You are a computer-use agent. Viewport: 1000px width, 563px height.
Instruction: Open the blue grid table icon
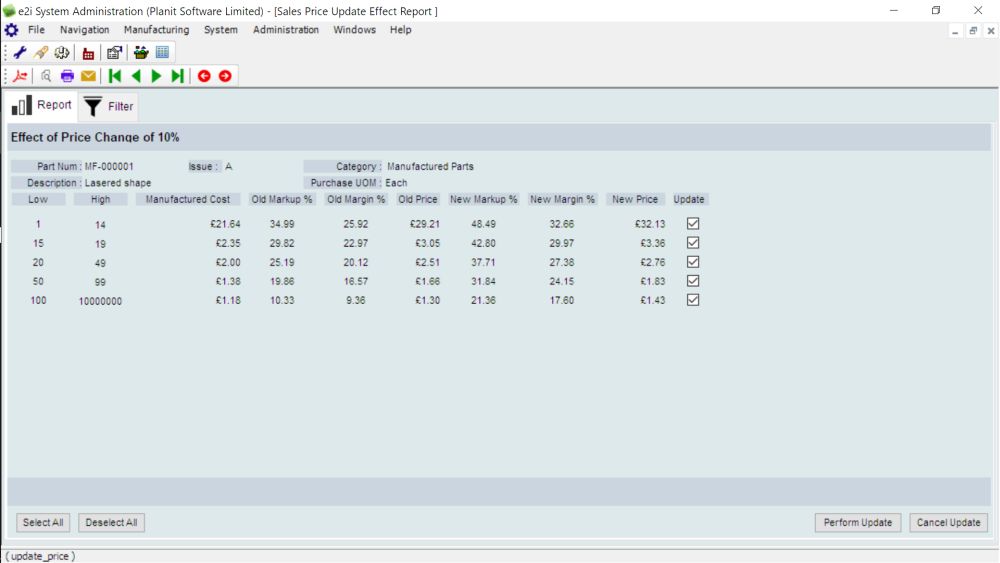[x=162, y=53]
